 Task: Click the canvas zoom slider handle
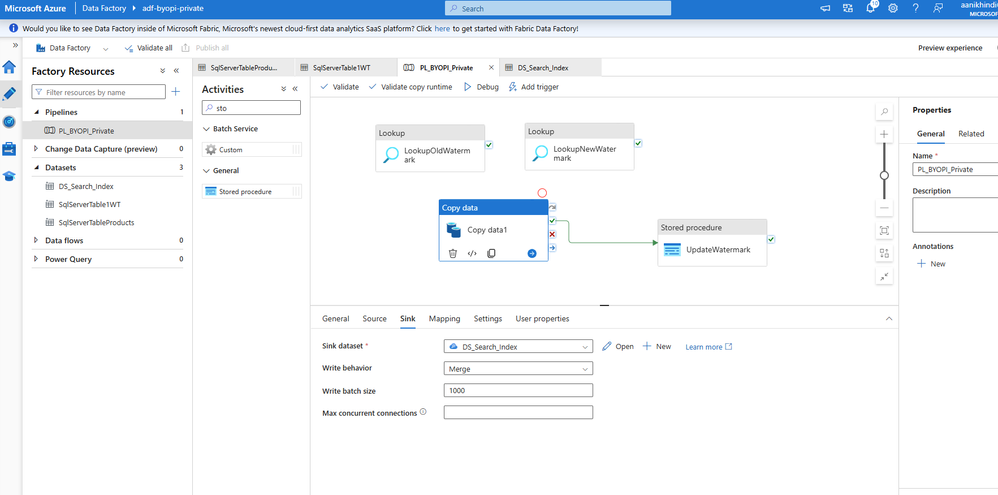tap(884, 175)
